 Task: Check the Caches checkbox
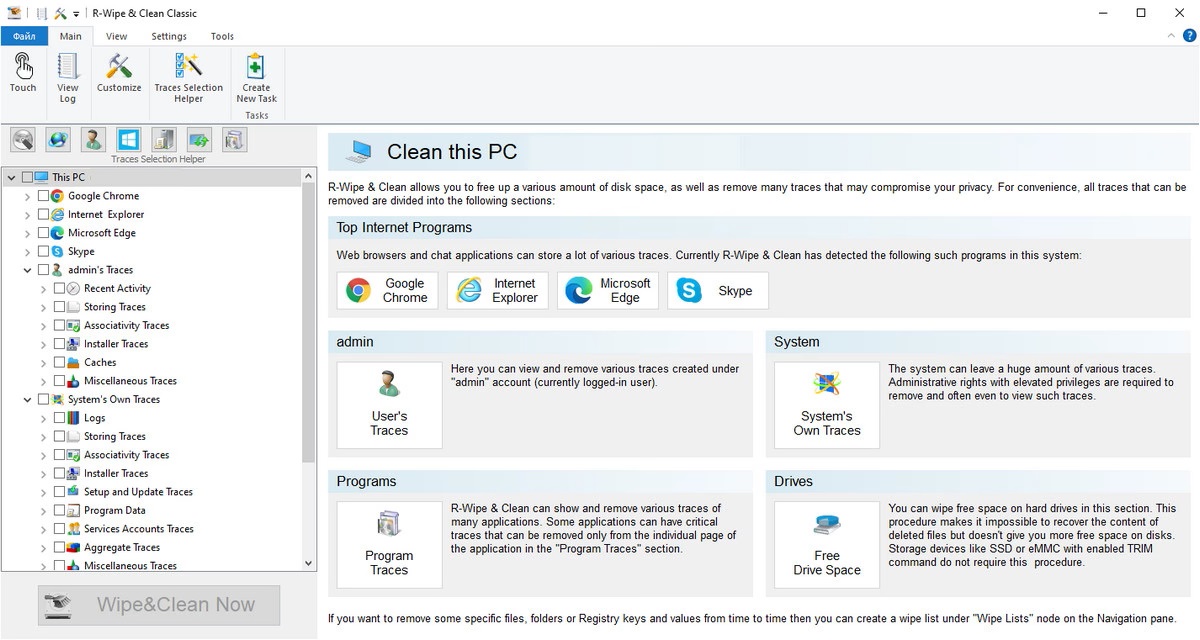[x=59, y=362]
